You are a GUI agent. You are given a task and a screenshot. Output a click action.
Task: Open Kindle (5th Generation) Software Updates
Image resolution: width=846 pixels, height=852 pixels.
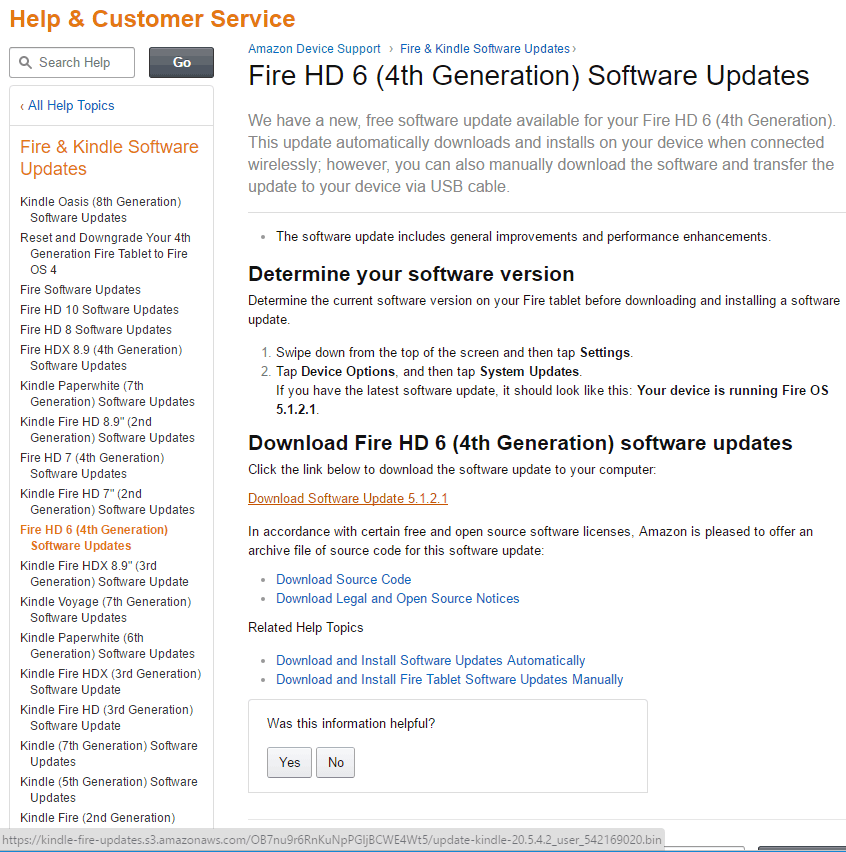tap(109, 790)
